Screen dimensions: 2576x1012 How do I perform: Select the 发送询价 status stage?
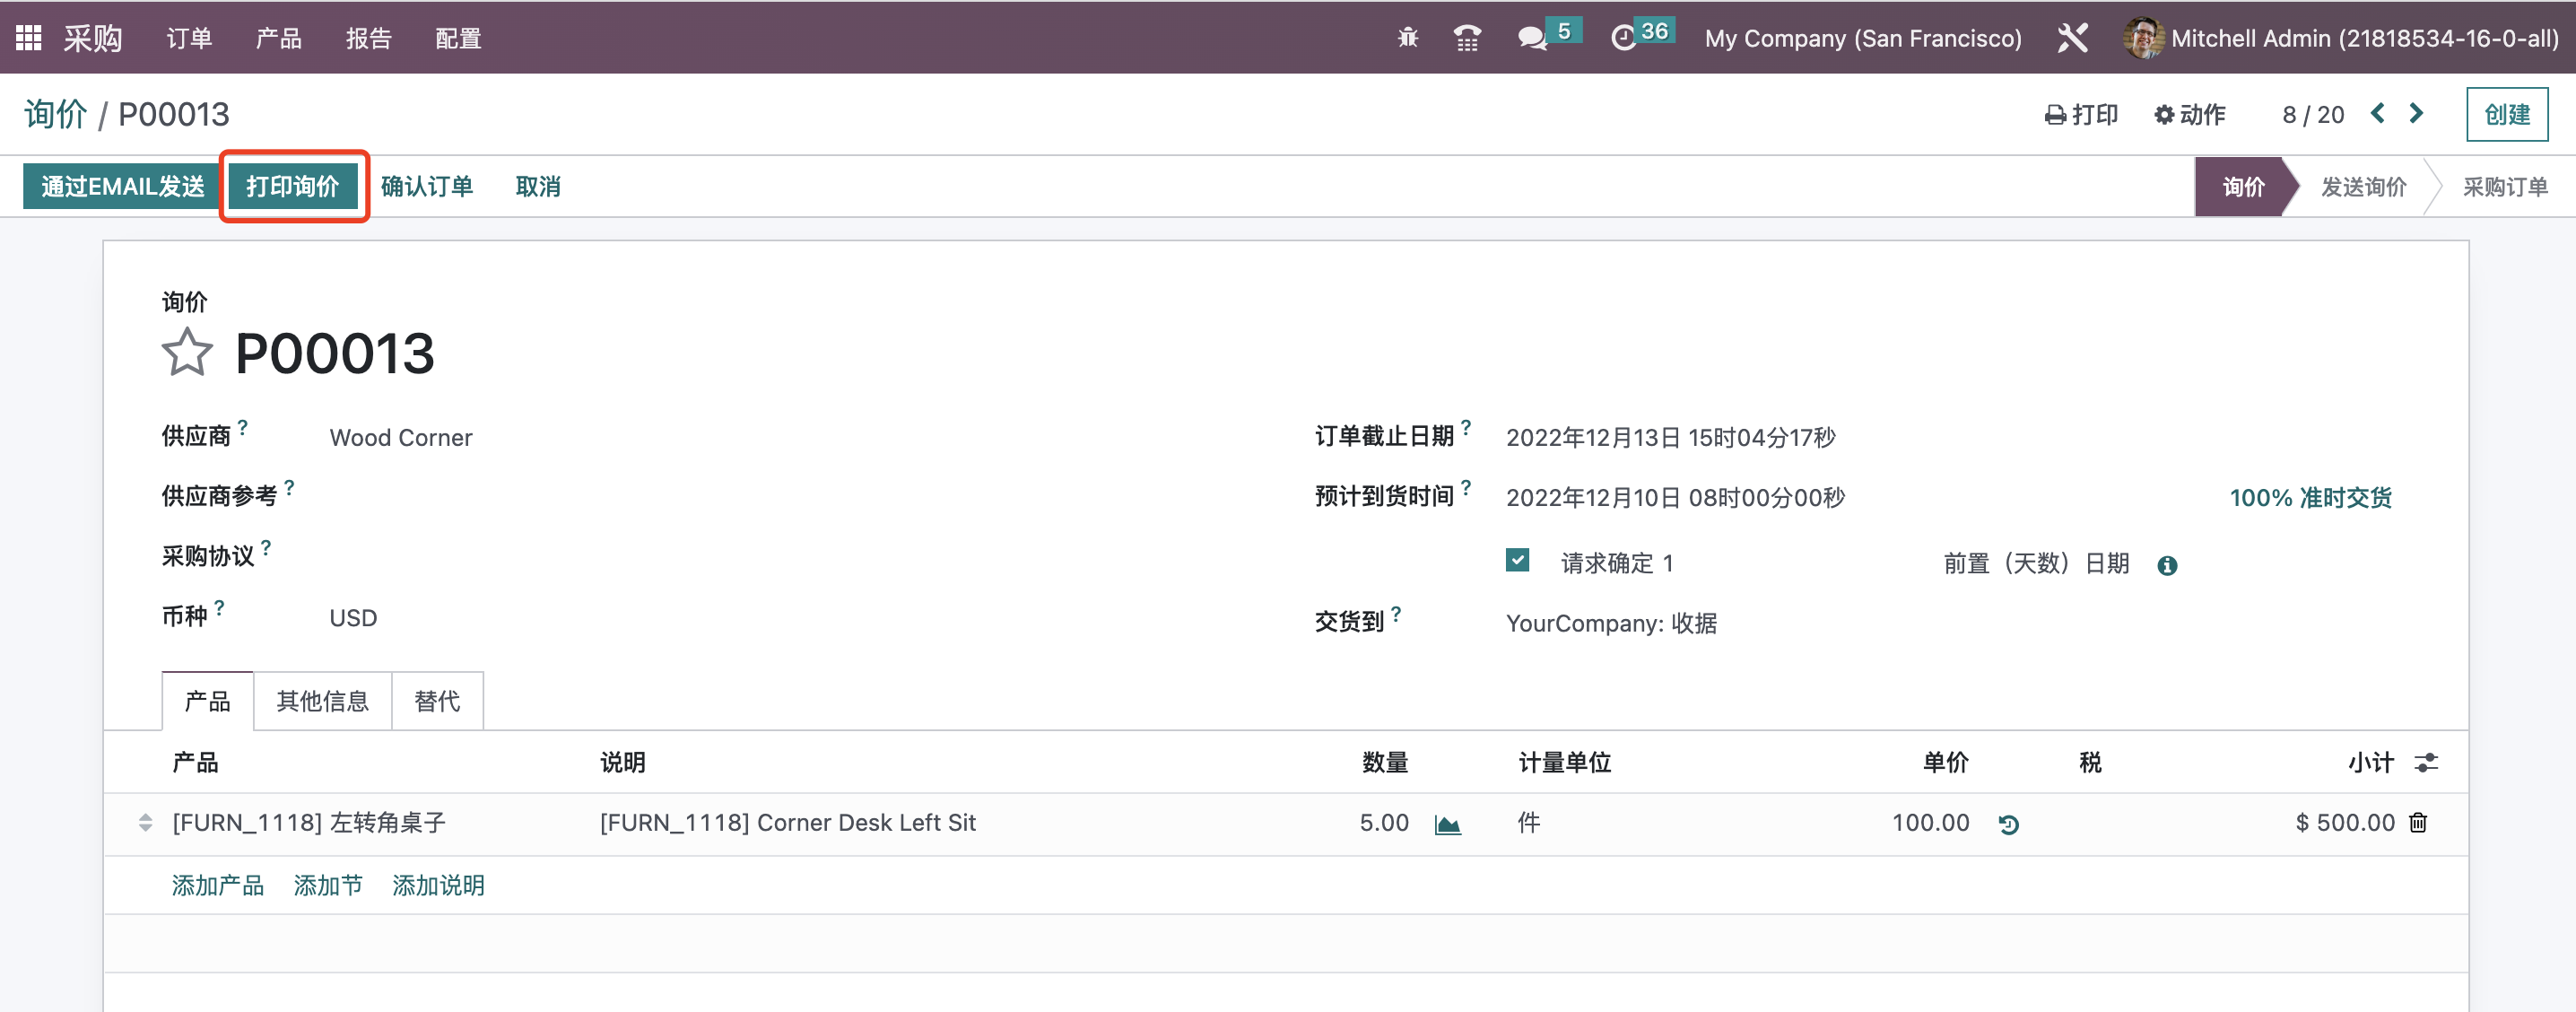[2363, 187]
